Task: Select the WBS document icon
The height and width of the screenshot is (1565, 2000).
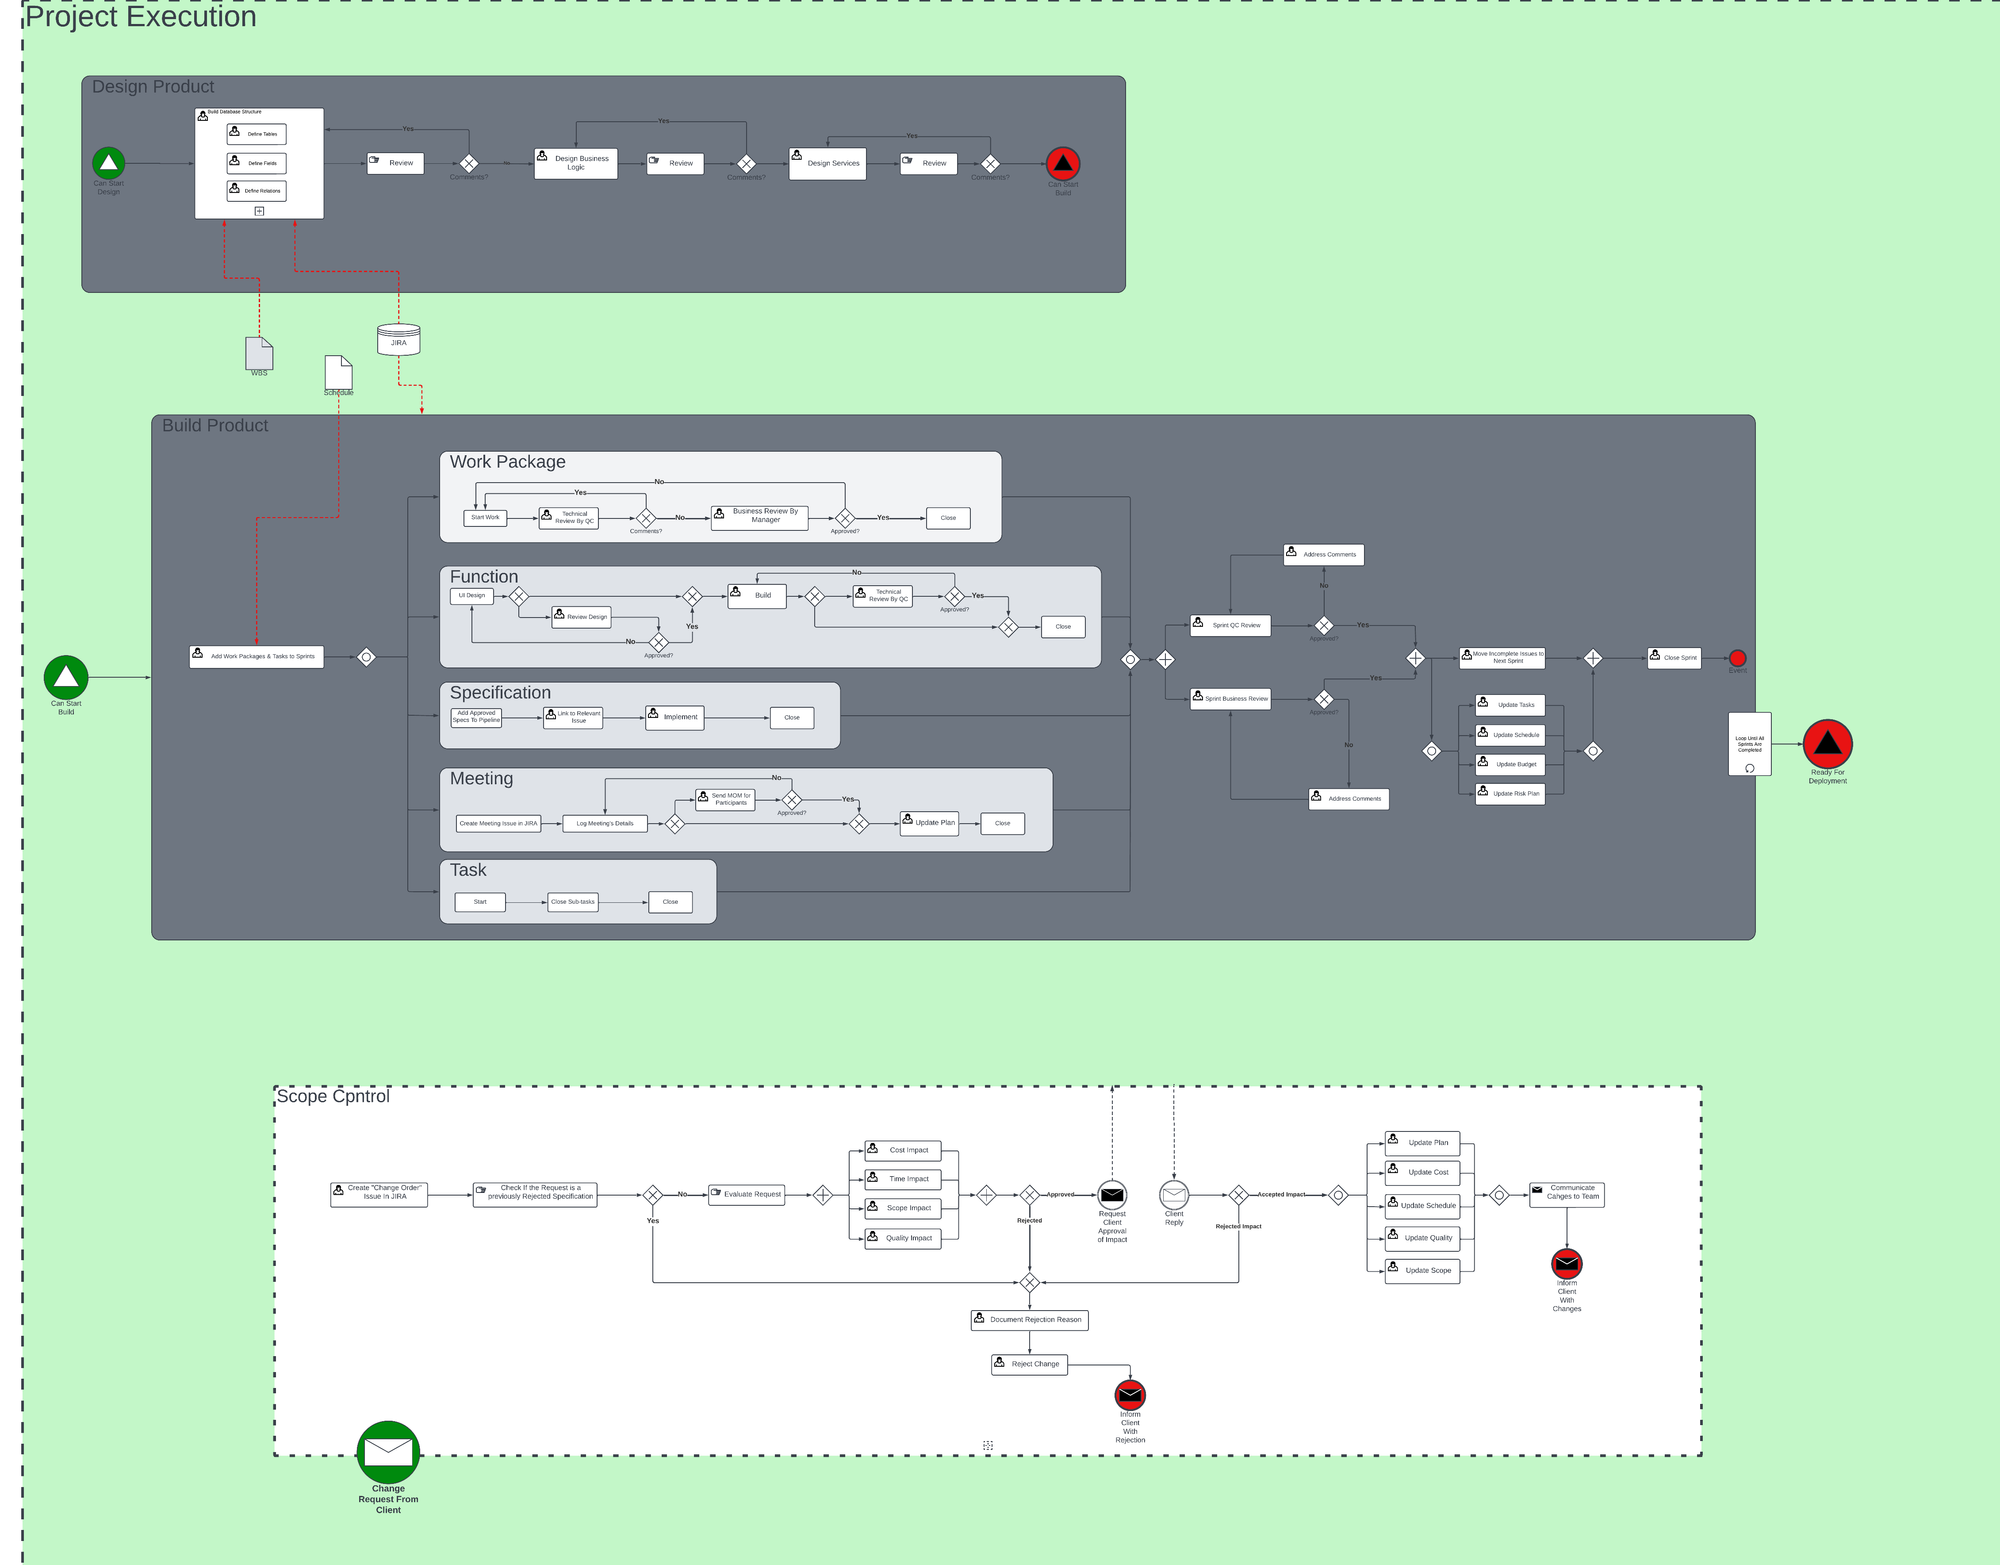Action: pos(259,353)
